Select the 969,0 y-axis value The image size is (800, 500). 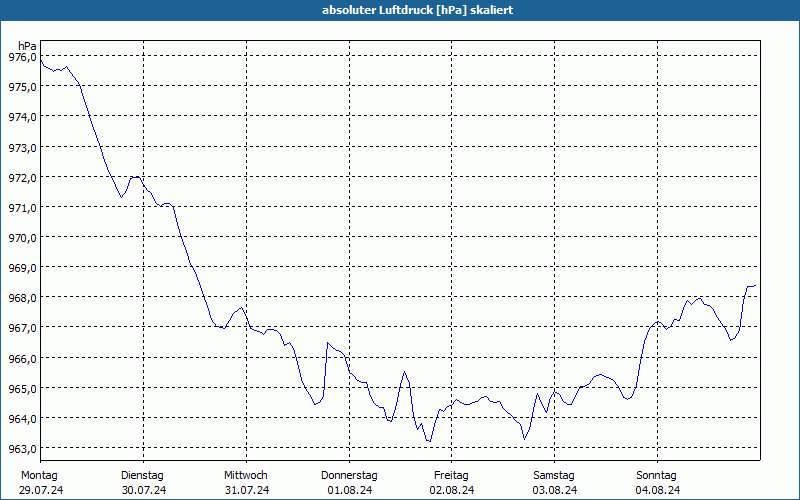tap(23, 268)
